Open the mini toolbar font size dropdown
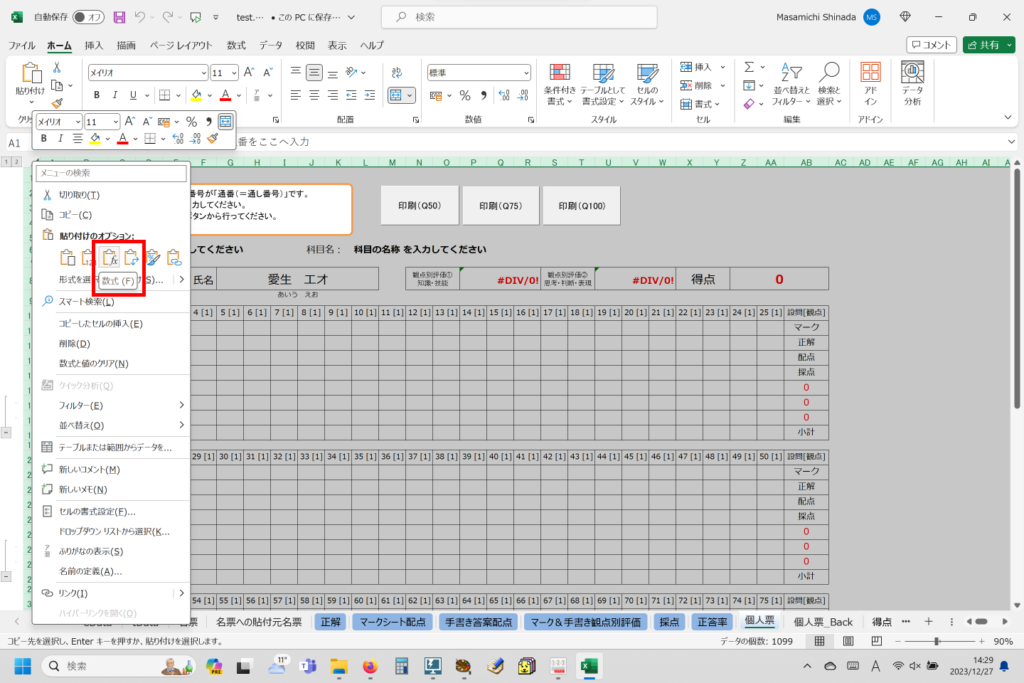The height and width of the screenshot is (683, 1024). point(116,122)
